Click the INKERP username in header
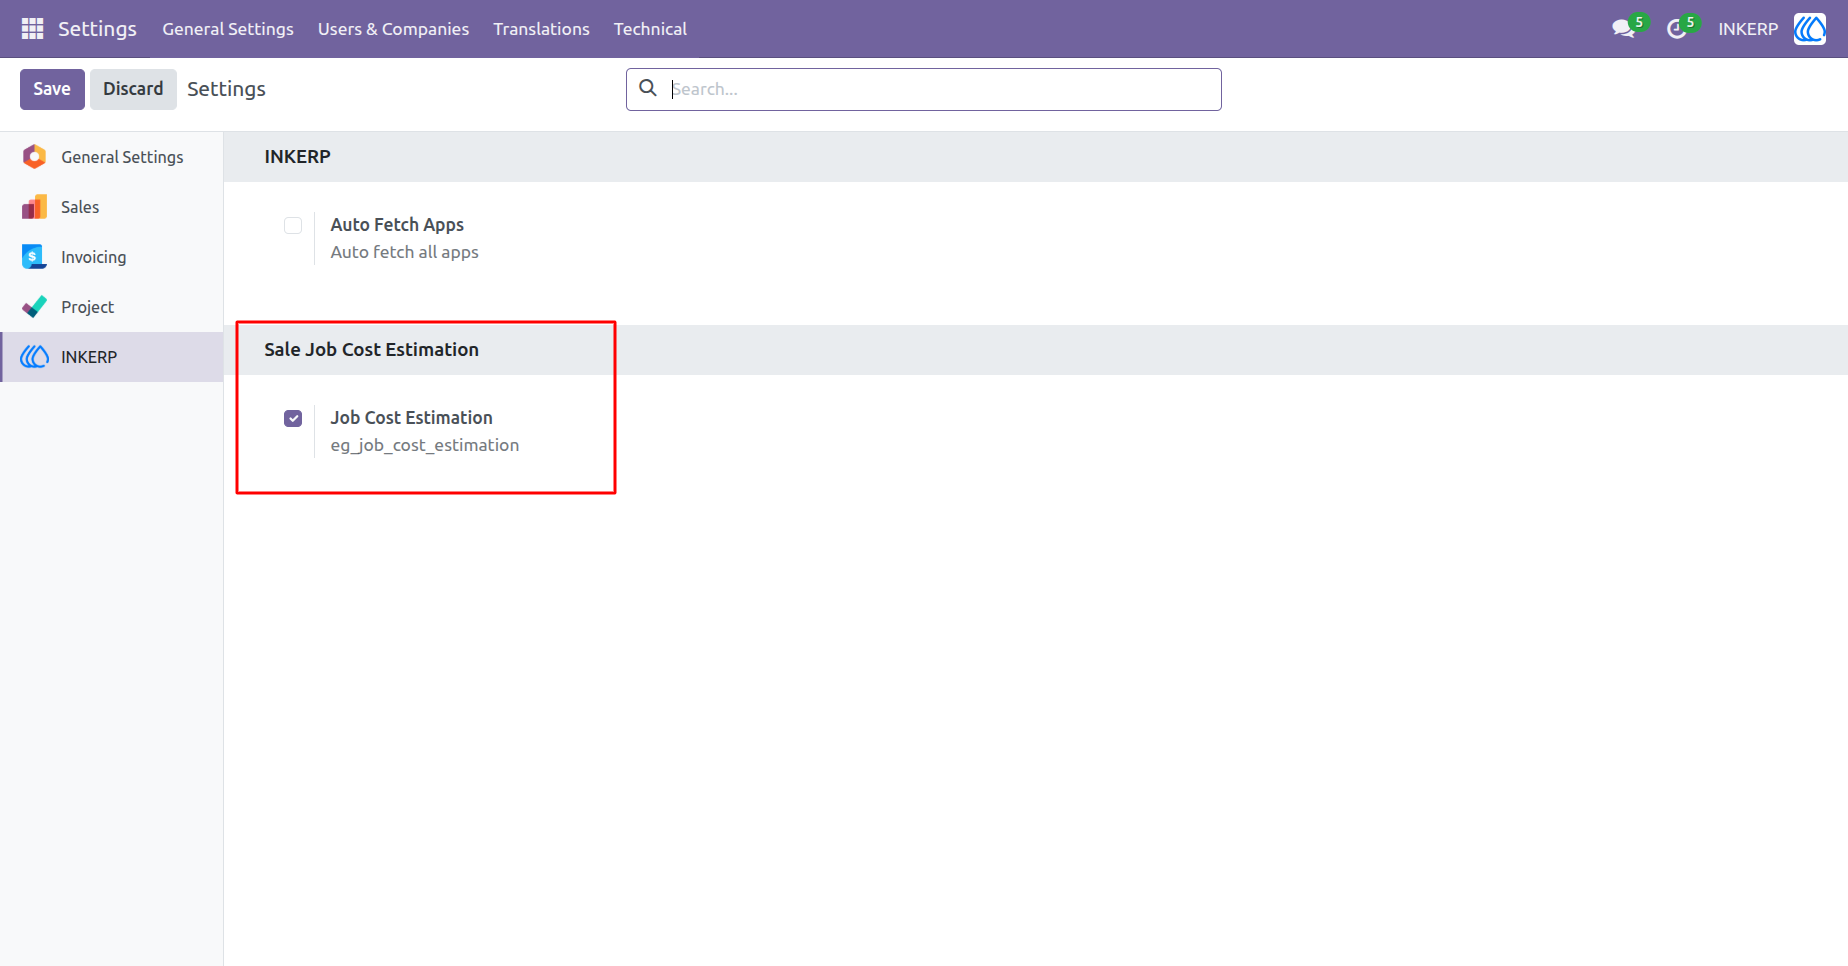1848x966 pixels. click(x=1748, y=29)
